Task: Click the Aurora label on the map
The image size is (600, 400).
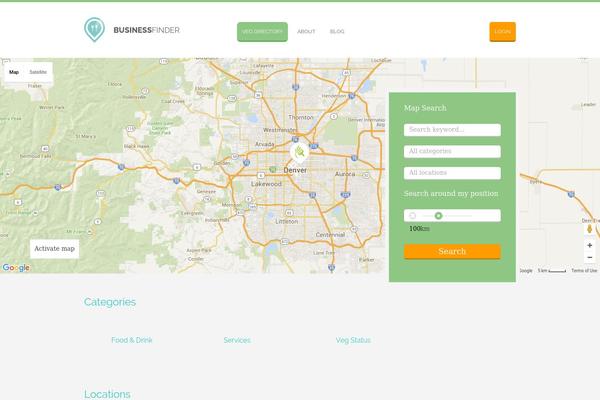Action: pos(345,174)
